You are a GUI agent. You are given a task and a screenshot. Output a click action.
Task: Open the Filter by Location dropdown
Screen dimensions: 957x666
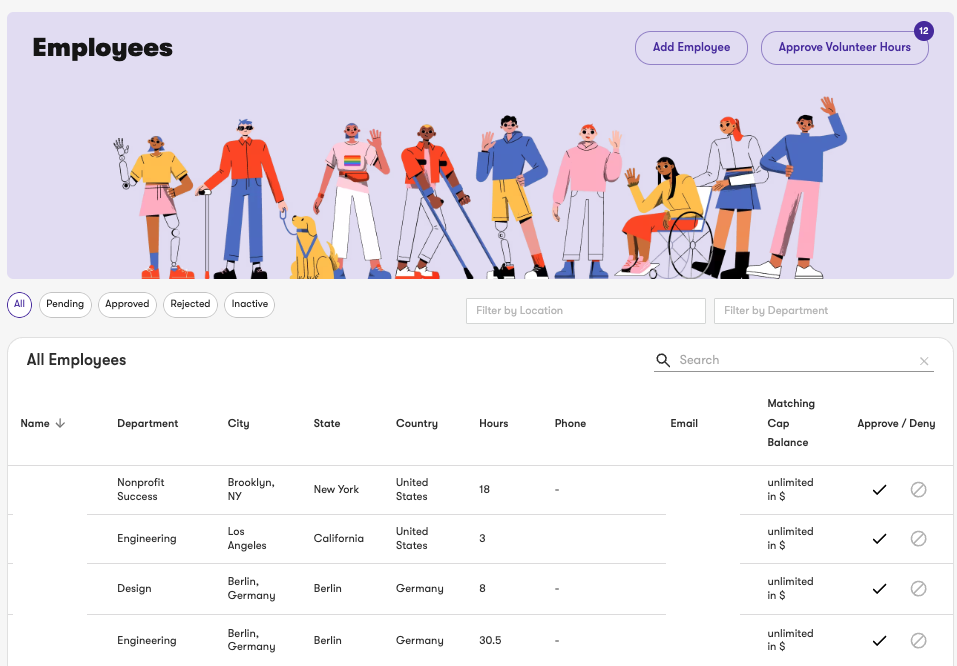pos(586,311)
